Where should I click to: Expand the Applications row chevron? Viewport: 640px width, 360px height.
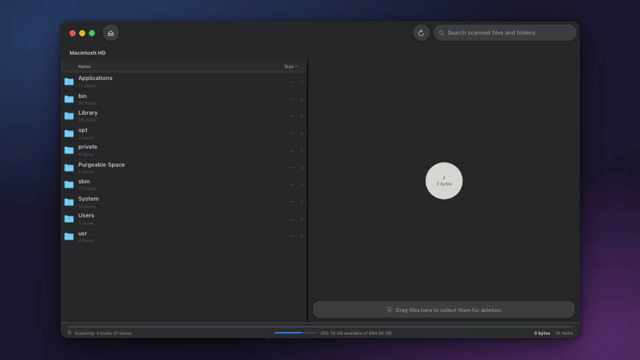click(302, 82)
